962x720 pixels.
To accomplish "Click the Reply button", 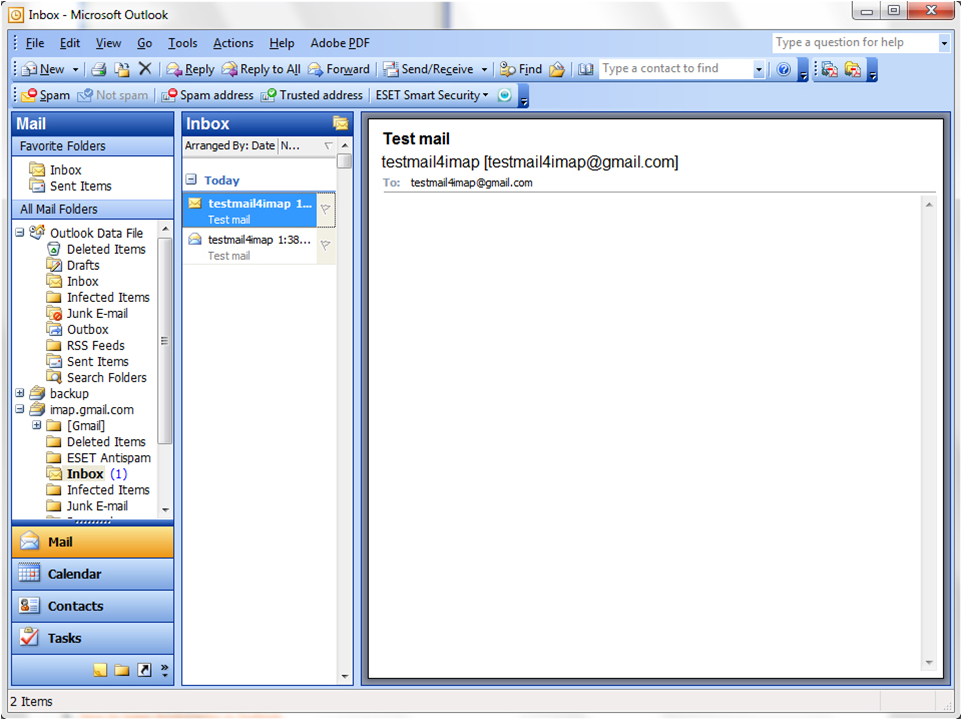I will (191, 69).
